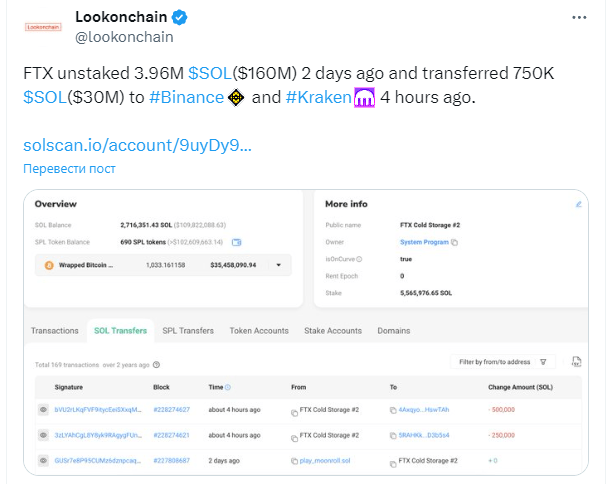Click the edit pencil icon in More info
Screen dimensions: 607x484
tap(578, 204)
